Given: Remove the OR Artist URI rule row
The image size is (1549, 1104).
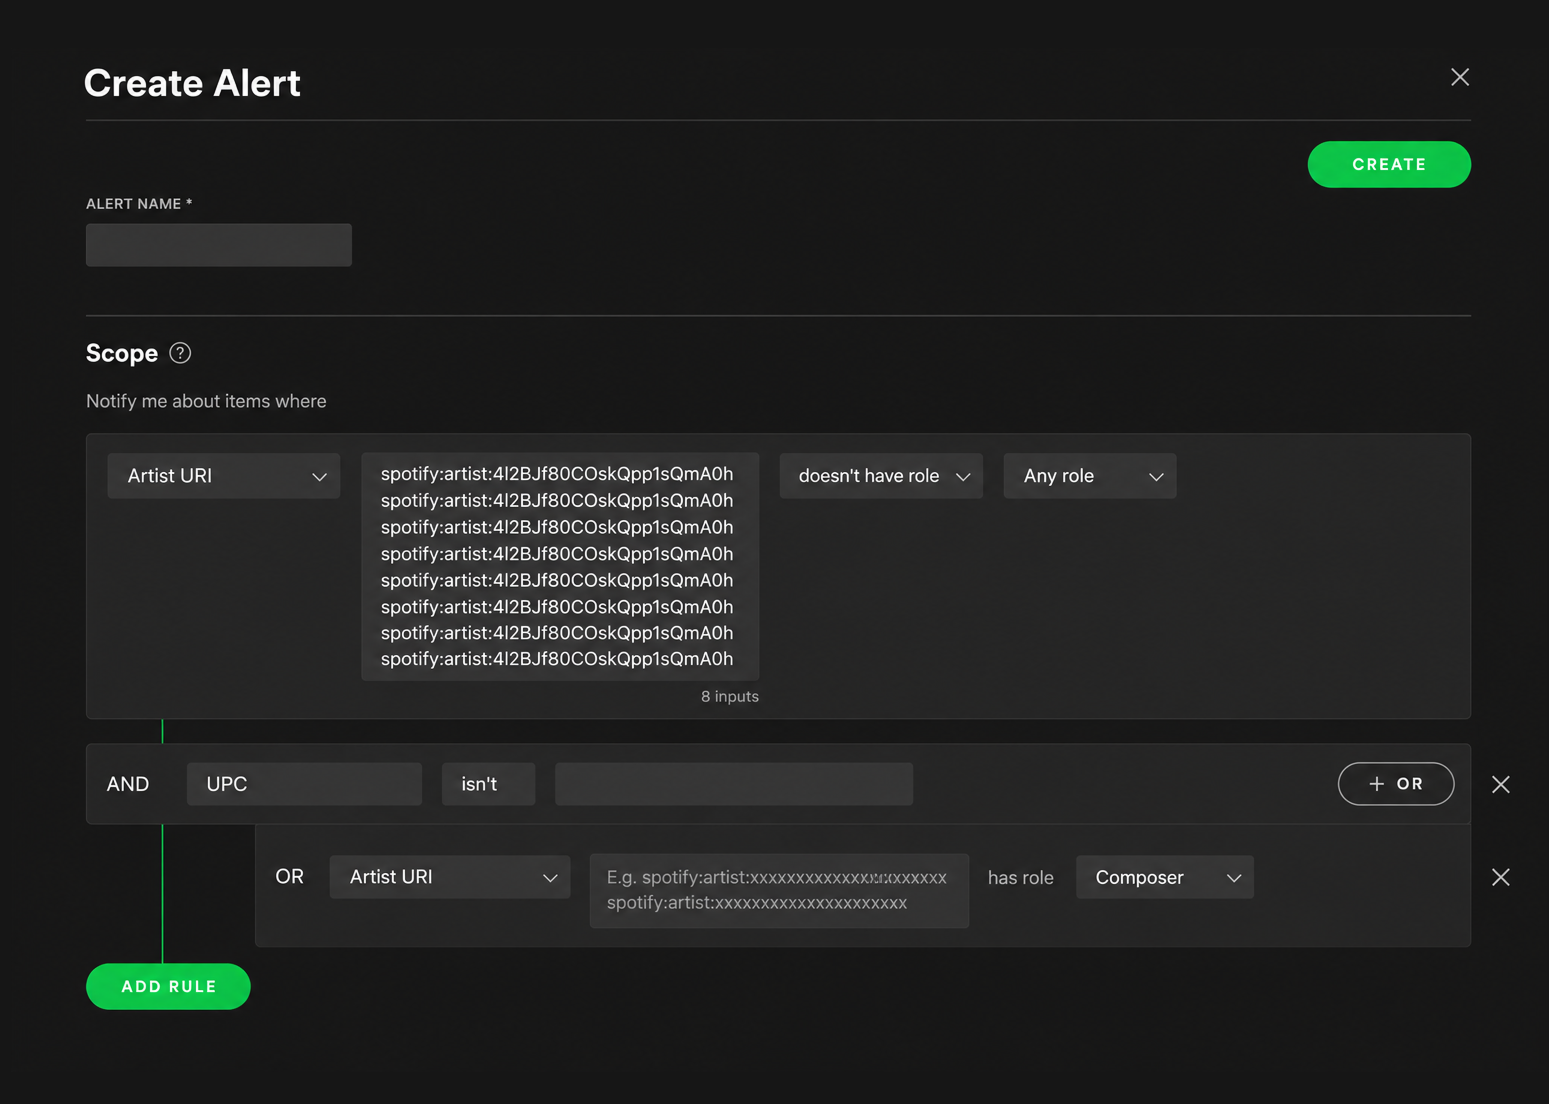Looking at the screenshot, I should (x=1501, y=877).
